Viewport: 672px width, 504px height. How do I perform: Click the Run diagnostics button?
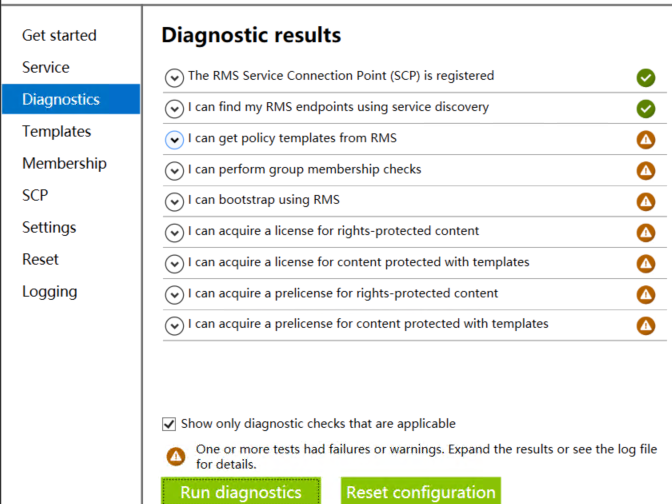(241, 491)
